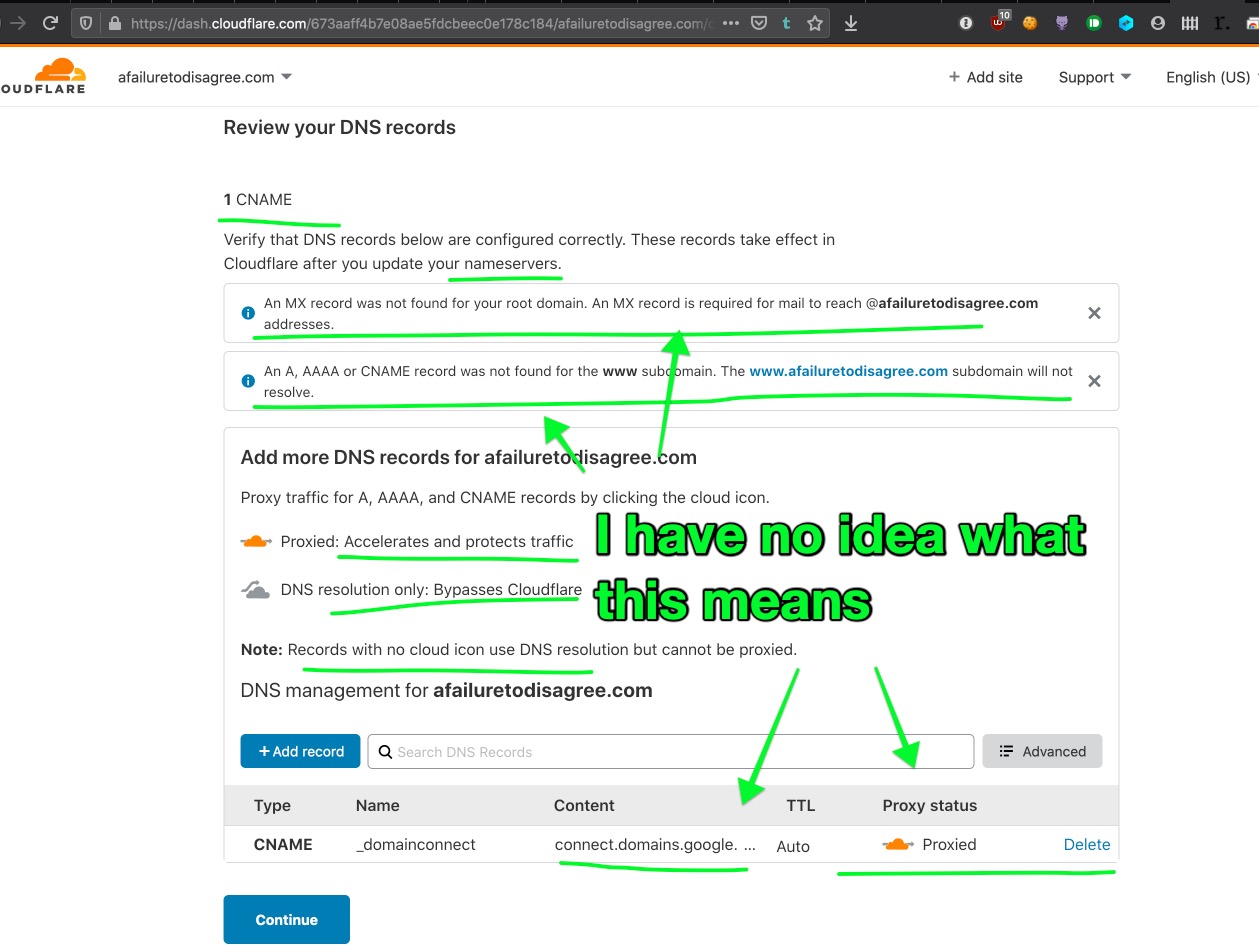Open the Advanced search options
The width and height of the screenshot is (1259, 945).
point(1042,751)
